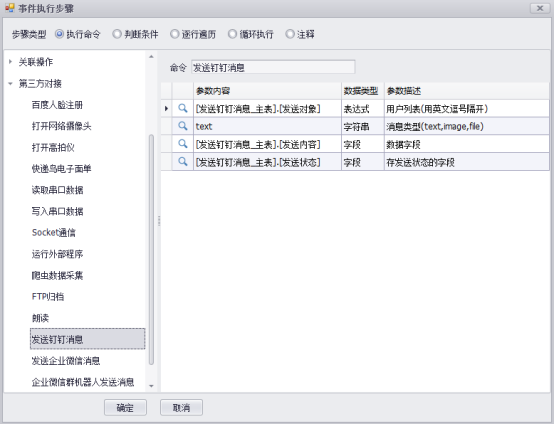This screenshot has height=425, width=554.
Task: Click magnifier icon for 发送对象 parameter row
Action: point(183,108)
